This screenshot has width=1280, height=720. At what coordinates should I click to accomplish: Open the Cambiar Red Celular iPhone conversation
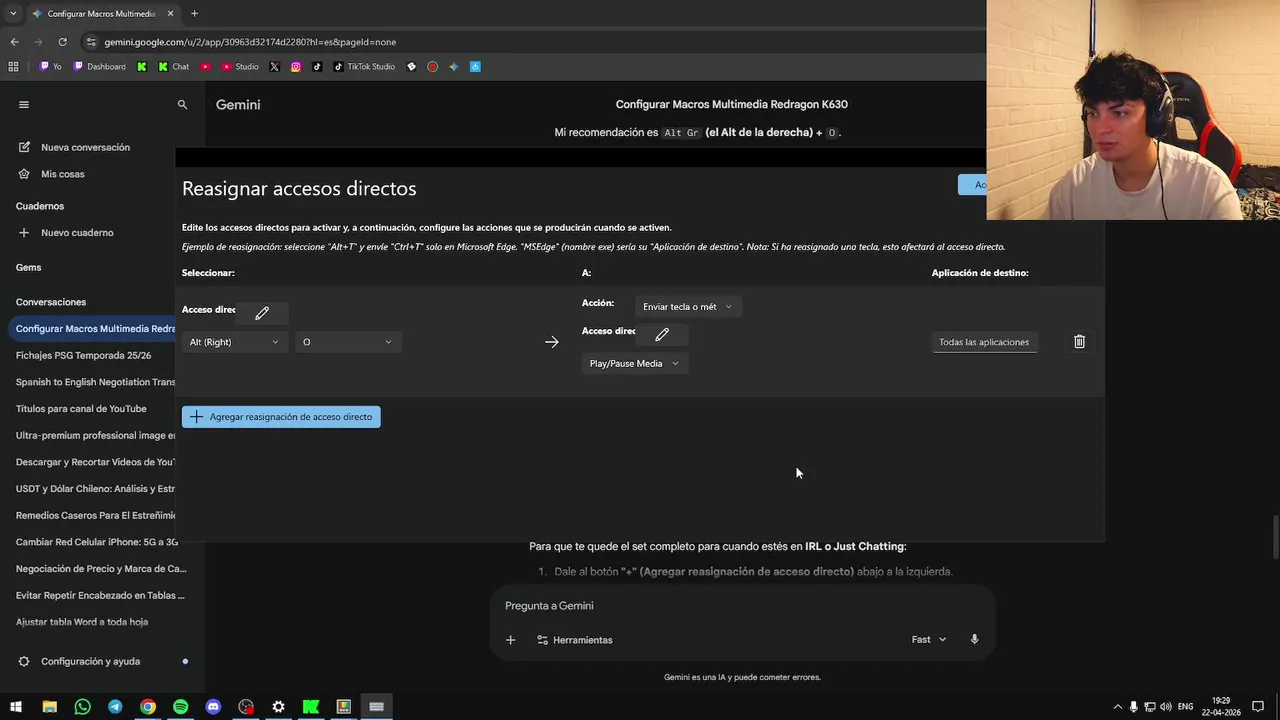96,542
